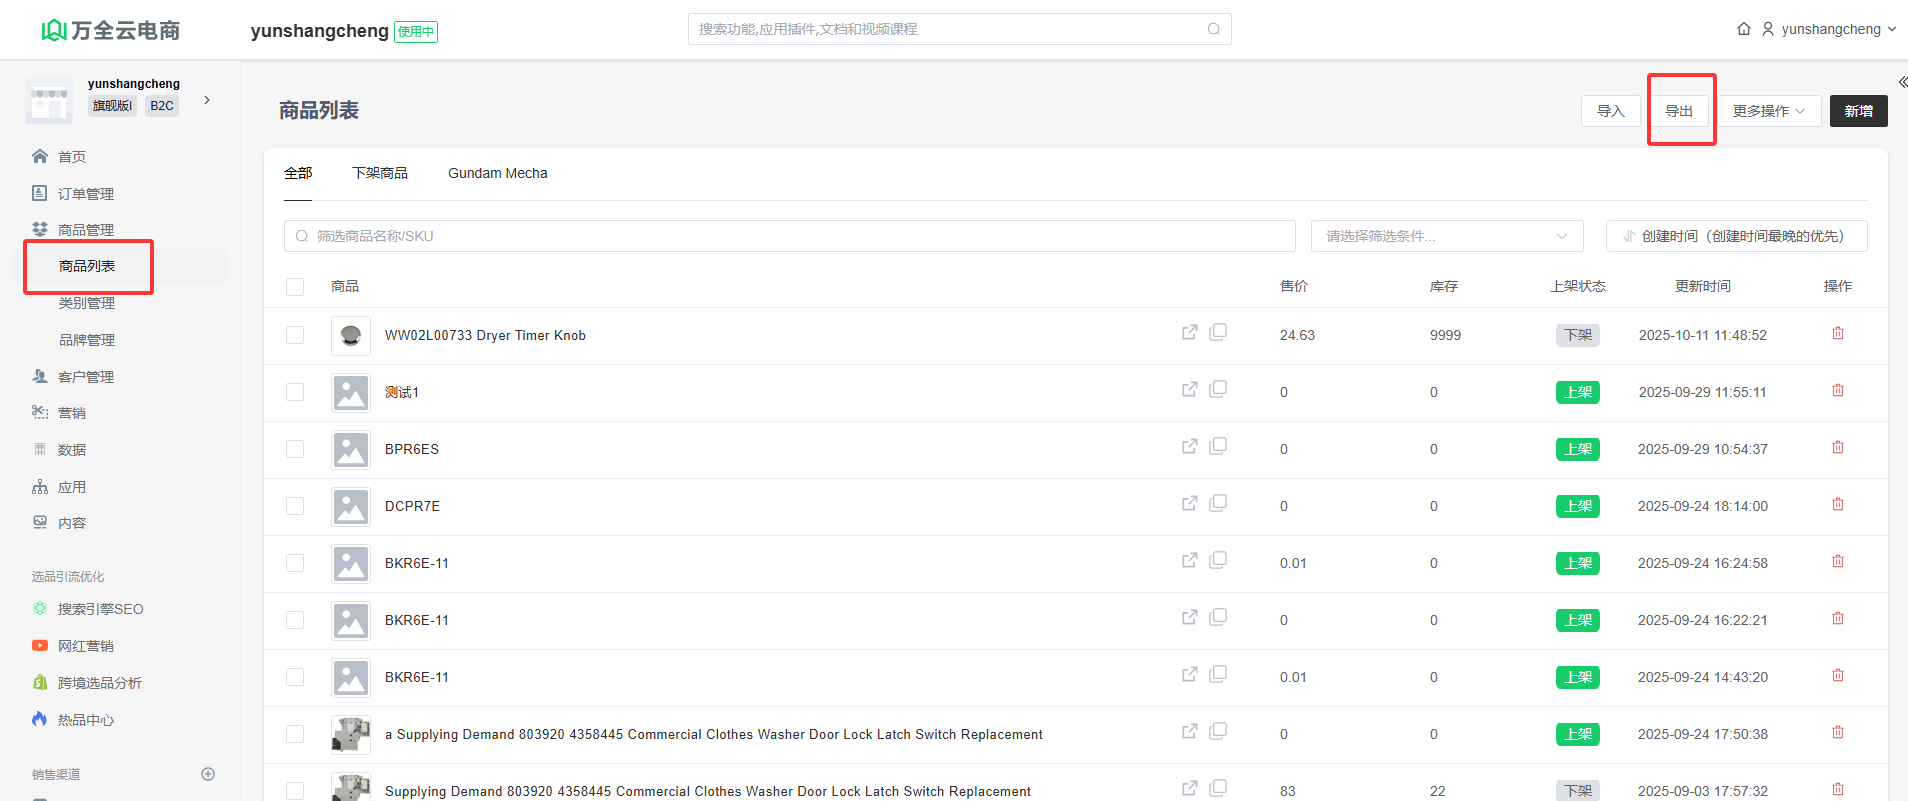The width and height of the screenshot is (1908, 801).
Task: Click the home icon in top bar
Action: click(x=1743, y=29)
